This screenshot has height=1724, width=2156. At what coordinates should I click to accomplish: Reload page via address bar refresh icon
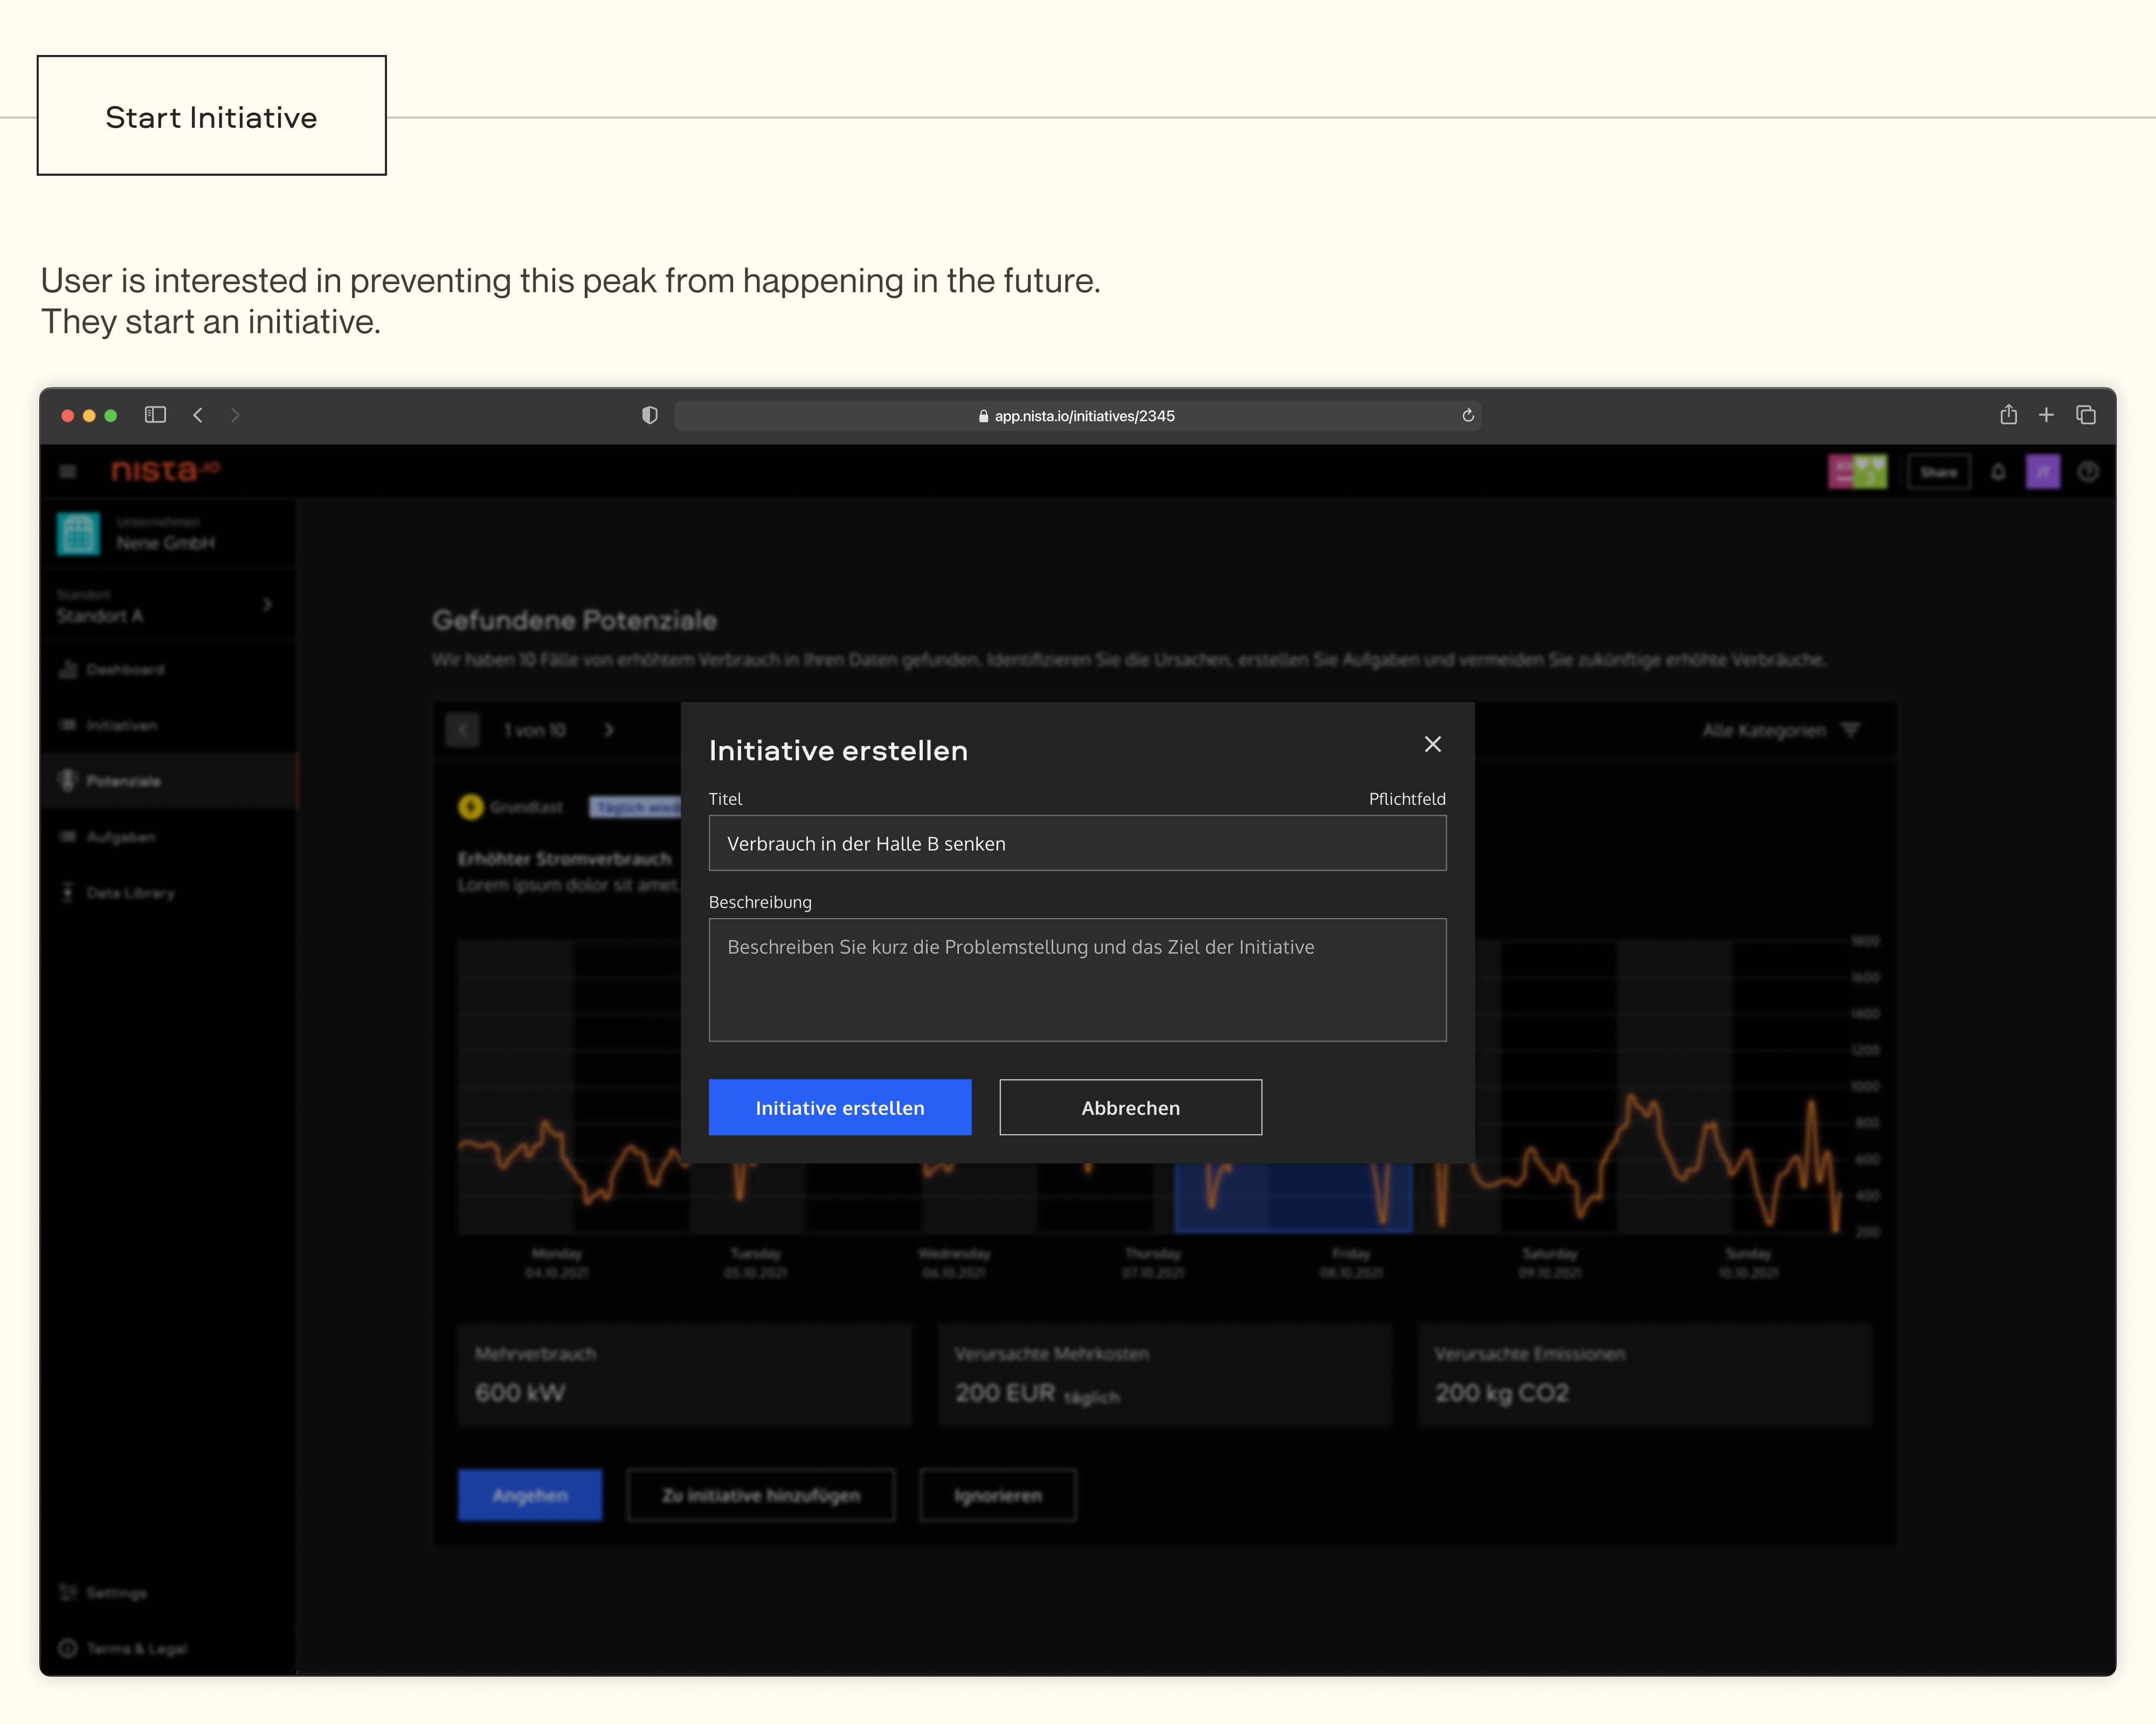pyautogui.click(x=1467, y=416)
